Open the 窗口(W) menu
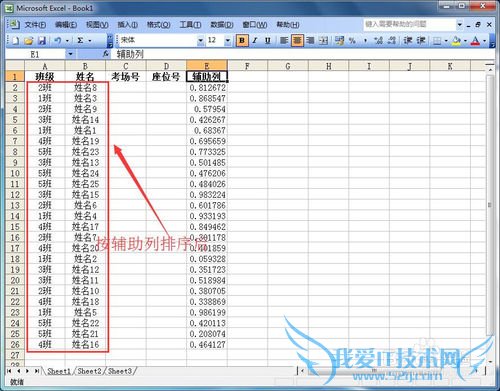 click(x=255, y=25)
